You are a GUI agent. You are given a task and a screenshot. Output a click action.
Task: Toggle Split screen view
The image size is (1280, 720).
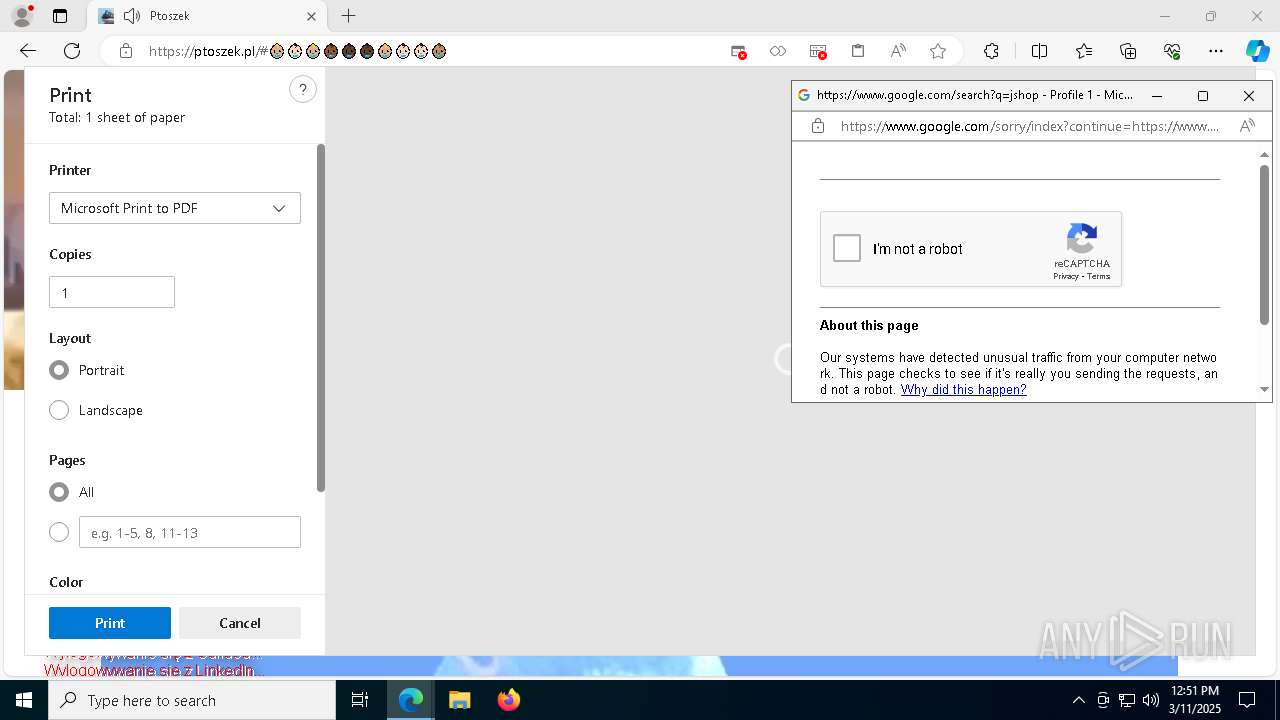1039,51
